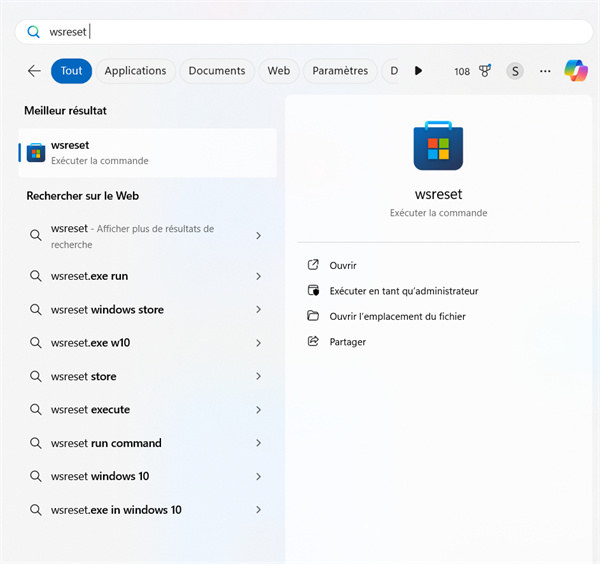Open the wsreset best result entry

pyautogui.click(x=148, y=153)
